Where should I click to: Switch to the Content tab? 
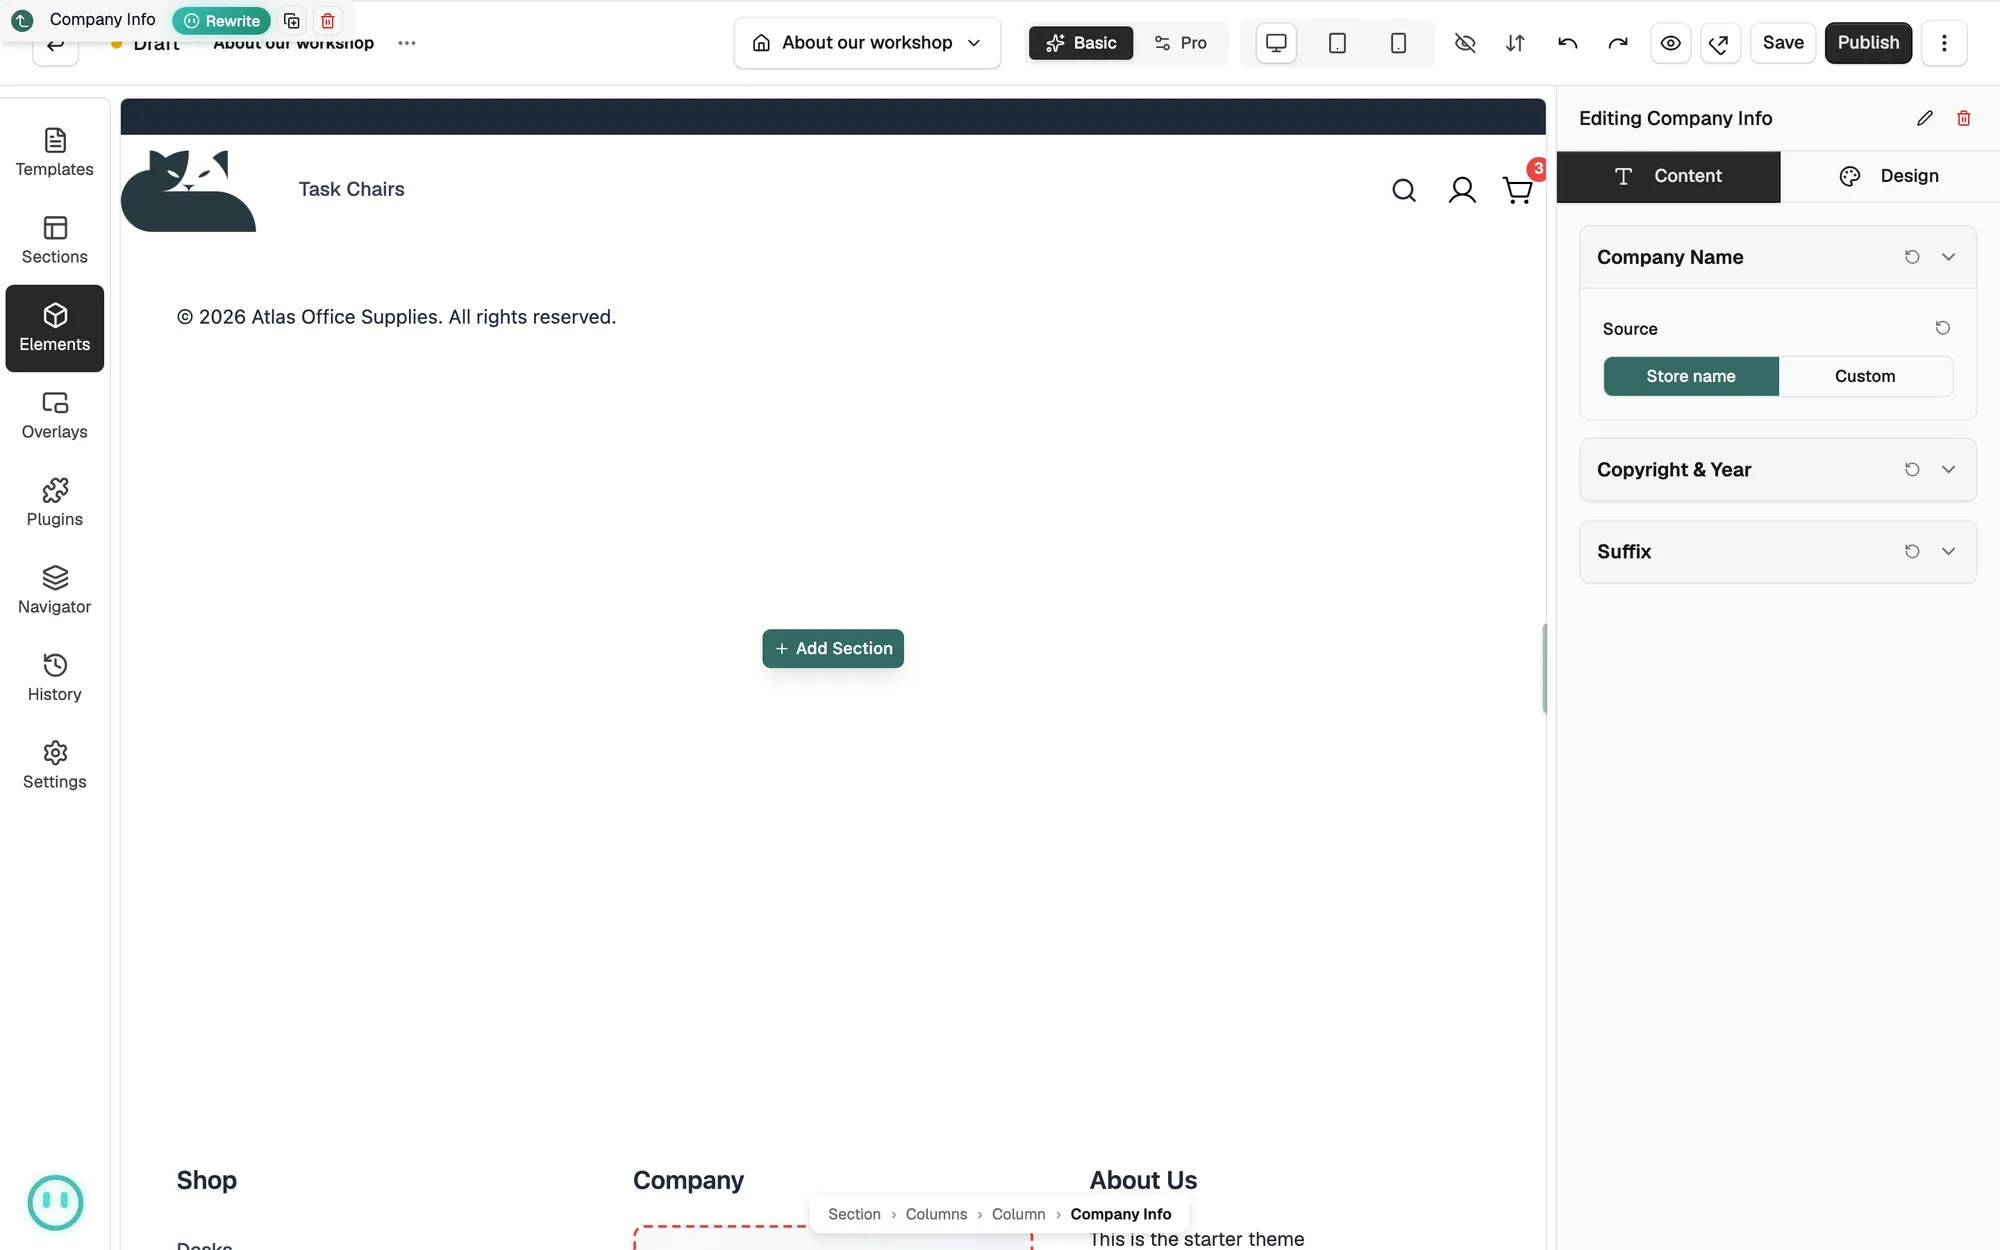click(x=1668, y=176)
